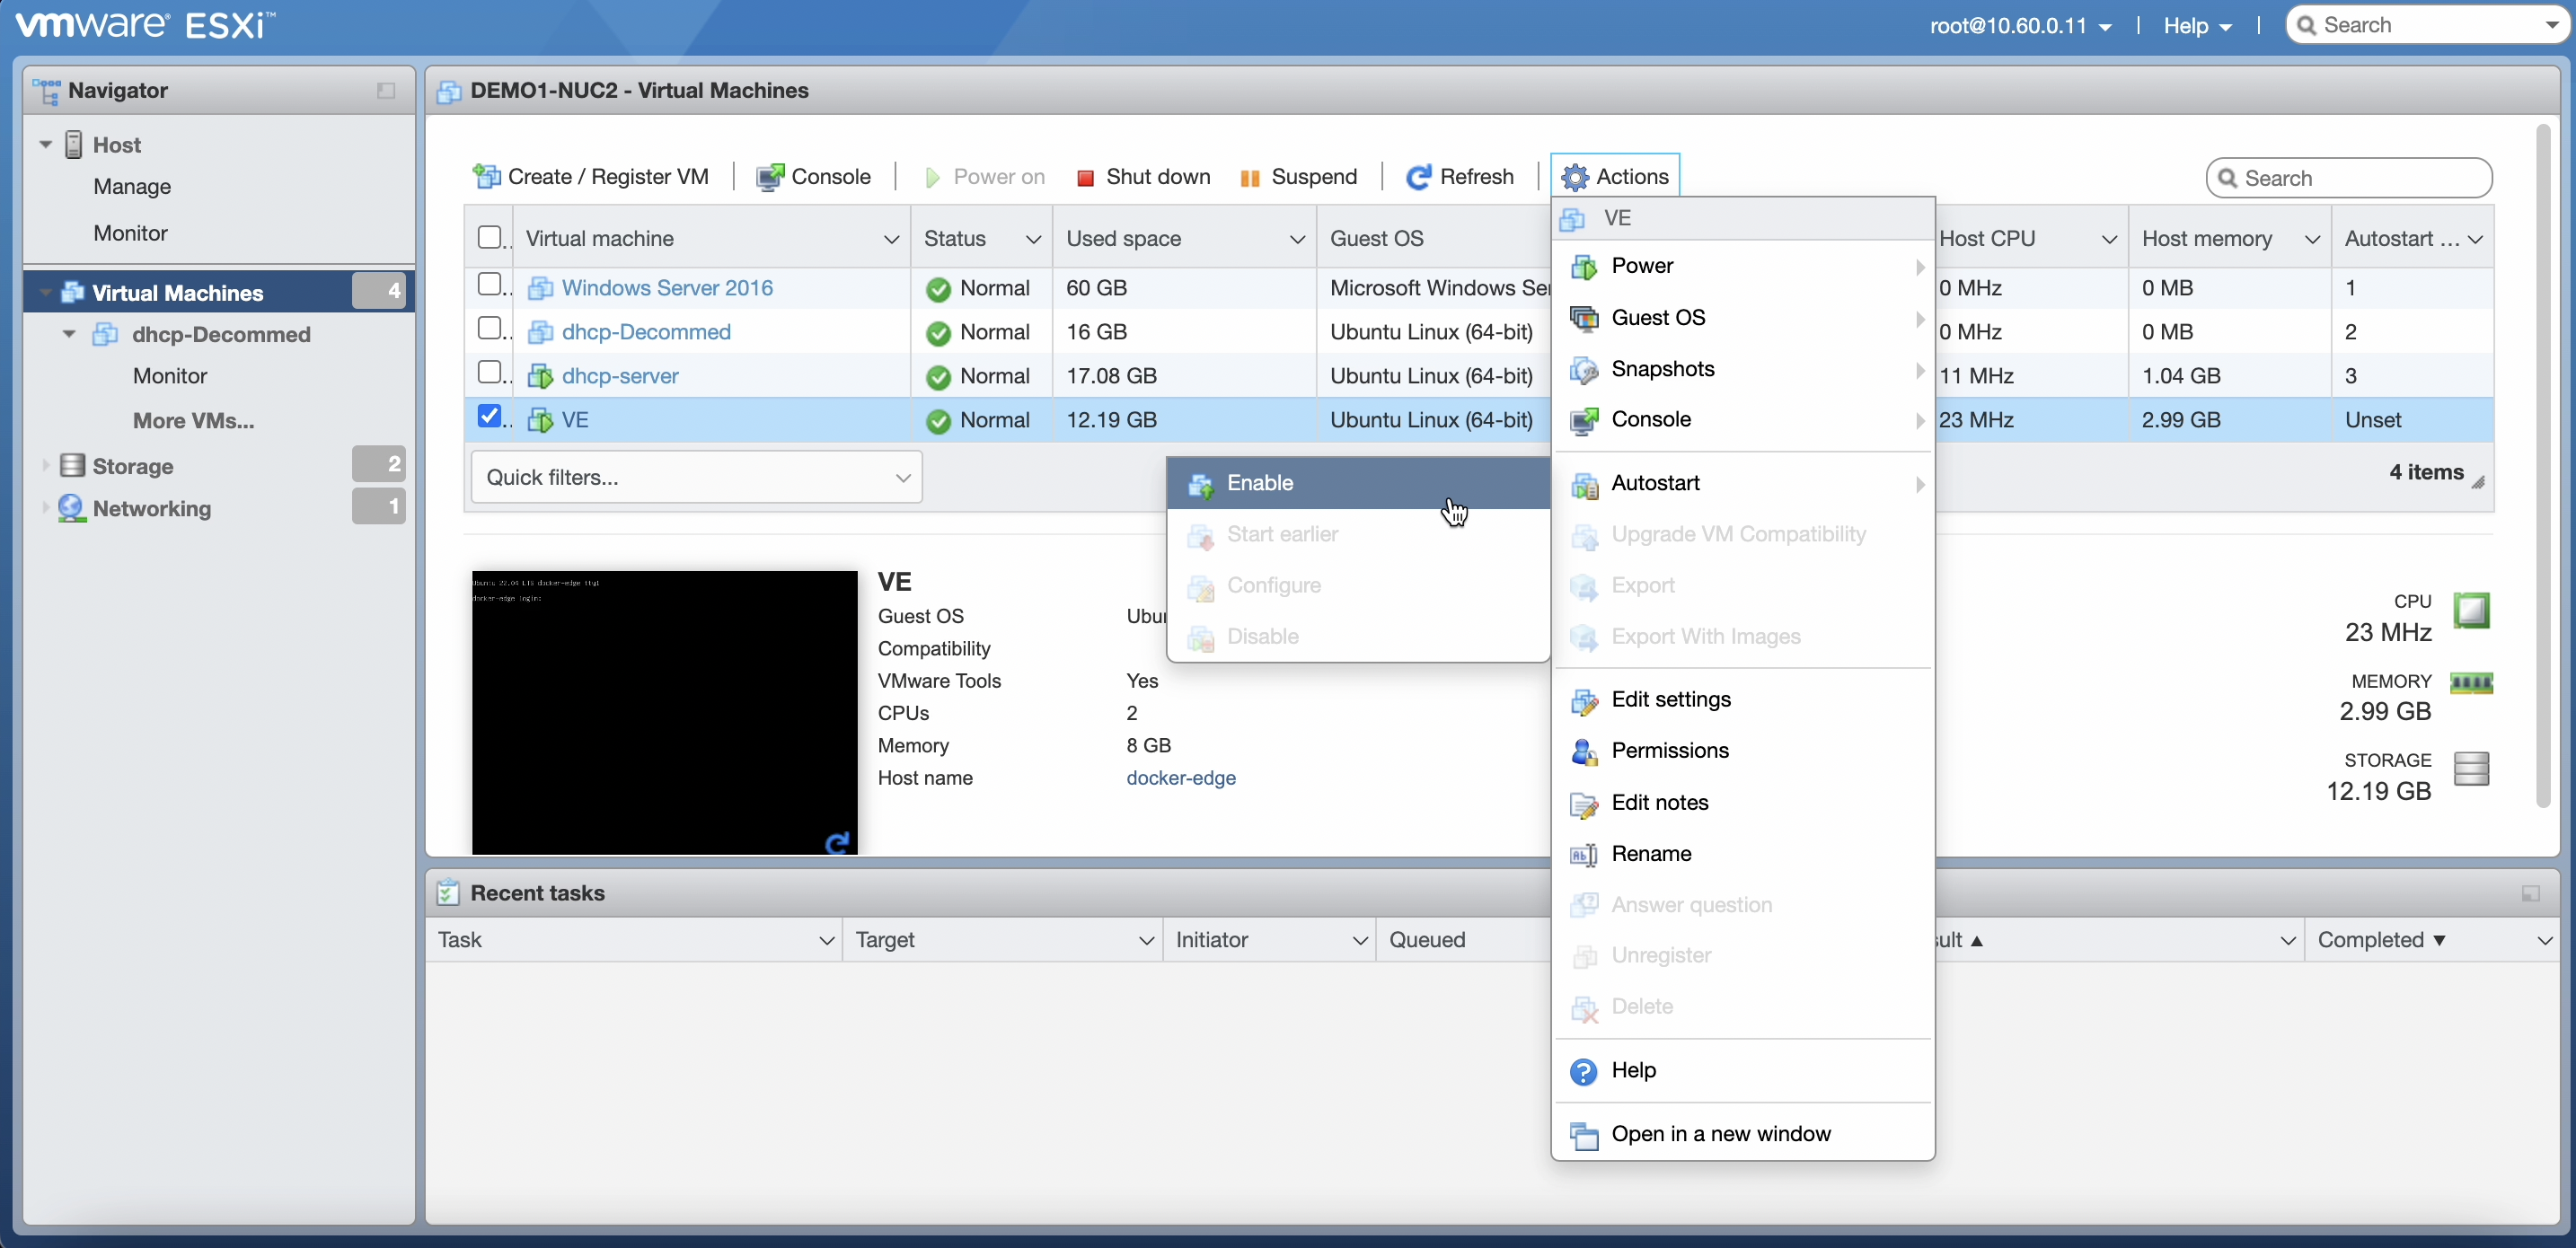Screen dimensions: 2576x1248
Task: Click the Storage icon in Navigator
Action: (x=72, y=466)
